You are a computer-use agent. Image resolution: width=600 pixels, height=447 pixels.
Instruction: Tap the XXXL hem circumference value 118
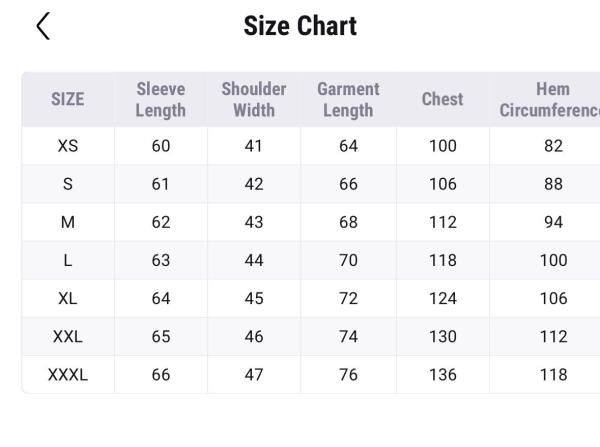[x=553, y=375]
